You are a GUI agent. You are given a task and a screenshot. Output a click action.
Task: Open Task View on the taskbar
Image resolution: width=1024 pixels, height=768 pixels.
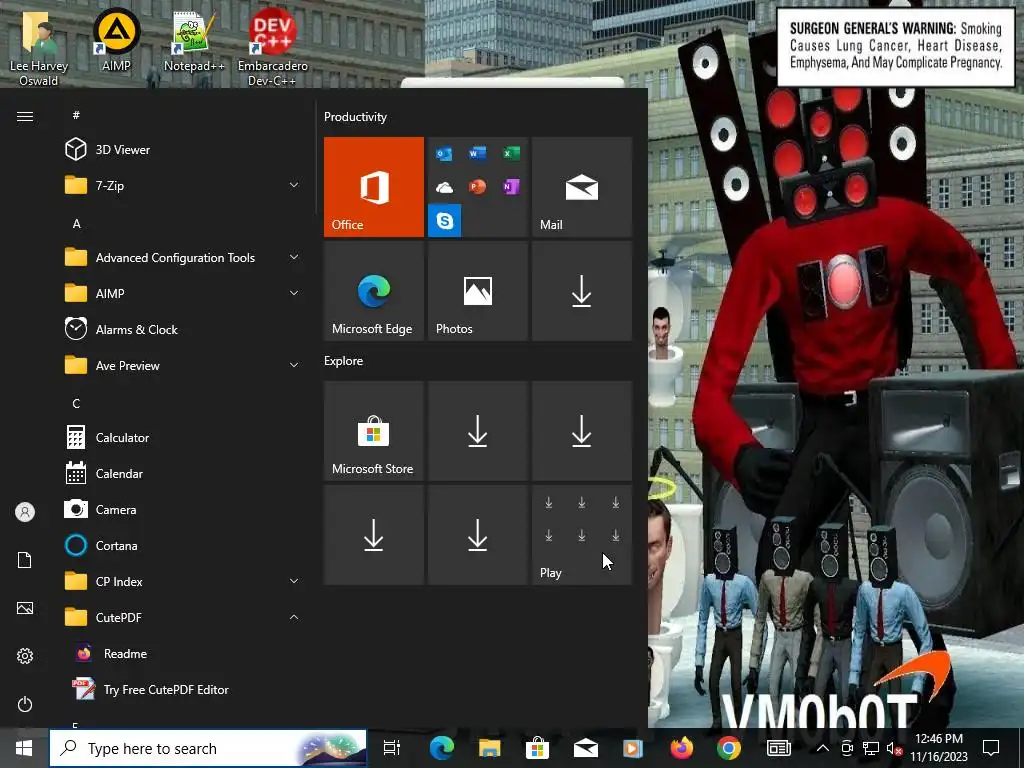[391, 748]
